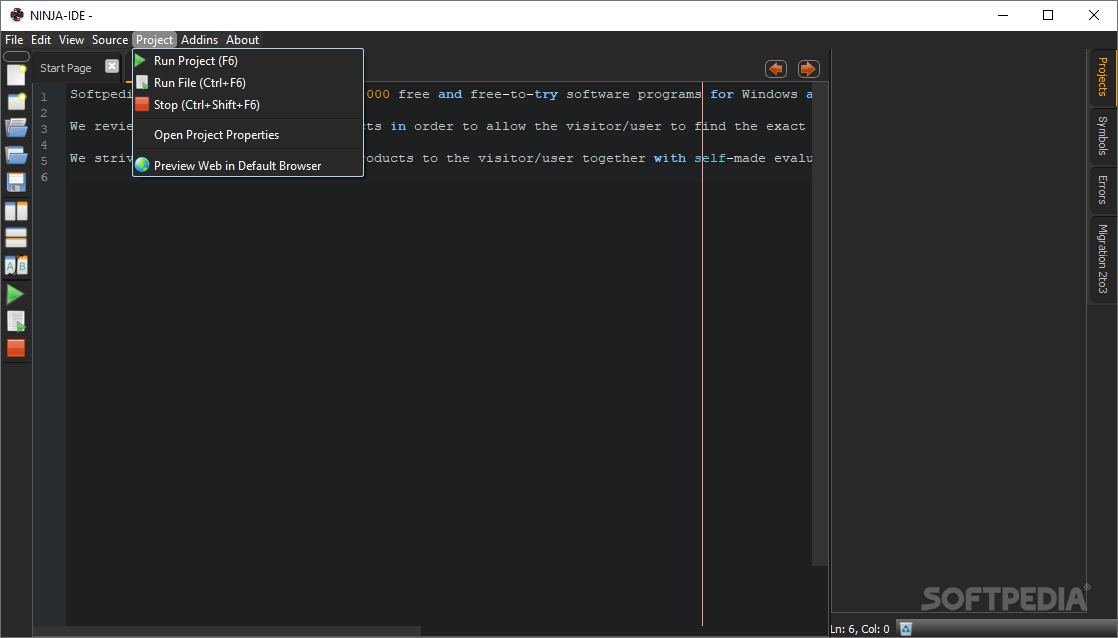Choose Run Project (F6) from menu

pyautogui.click(x=248, y=61)
